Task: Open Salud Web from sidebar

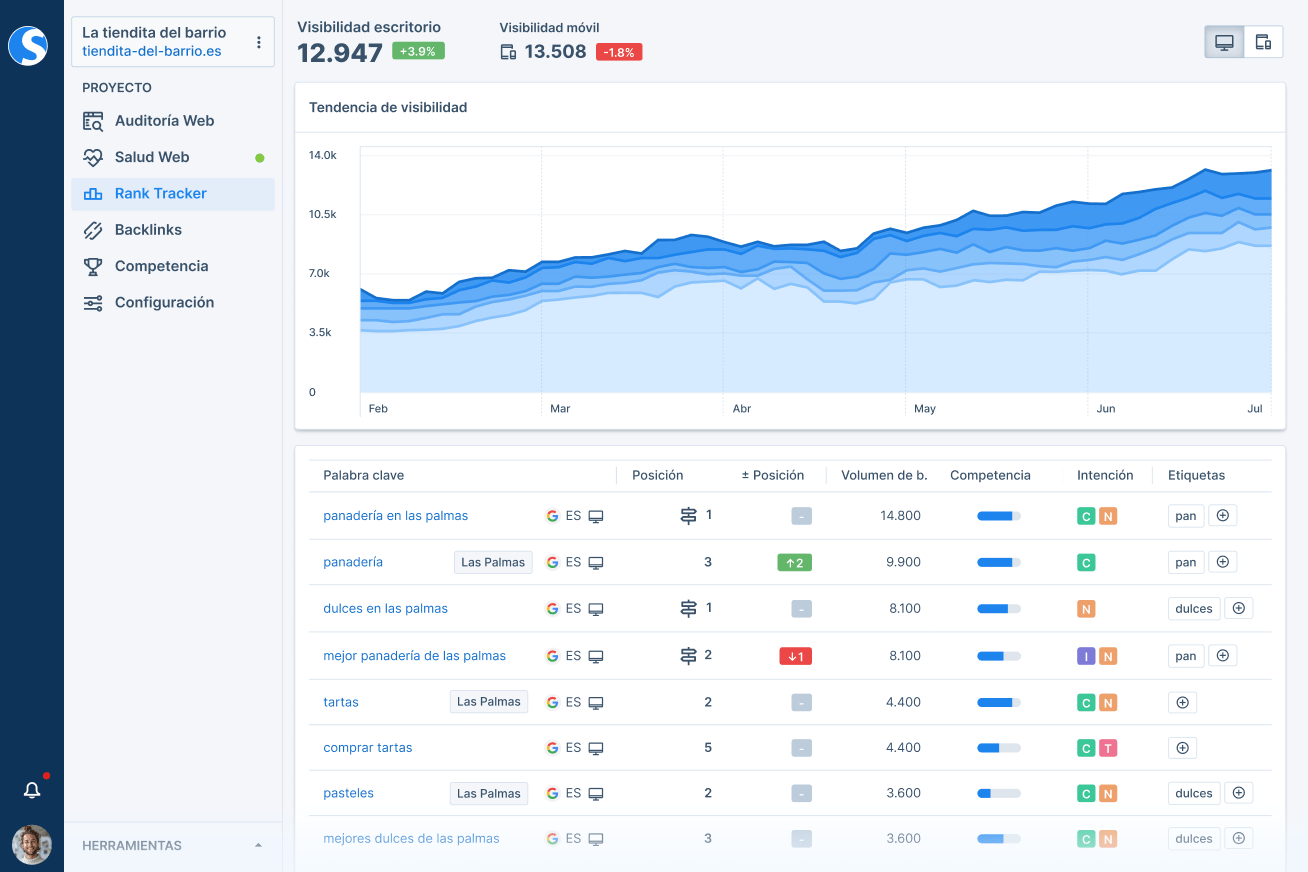Action: tap(152, 157)
